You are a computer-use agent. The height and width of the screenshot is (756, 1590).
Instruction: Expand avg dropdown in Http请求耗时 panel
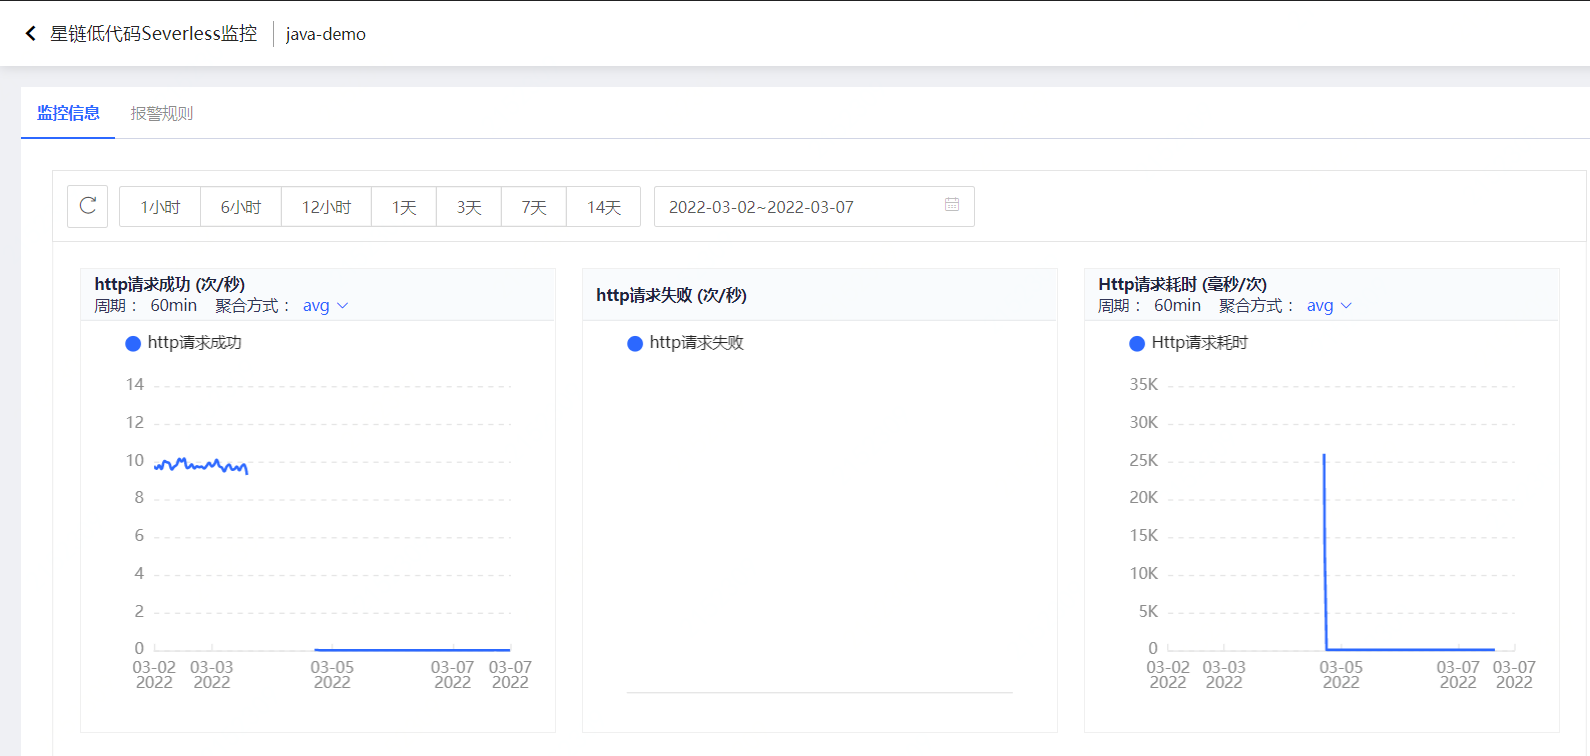1330,306
